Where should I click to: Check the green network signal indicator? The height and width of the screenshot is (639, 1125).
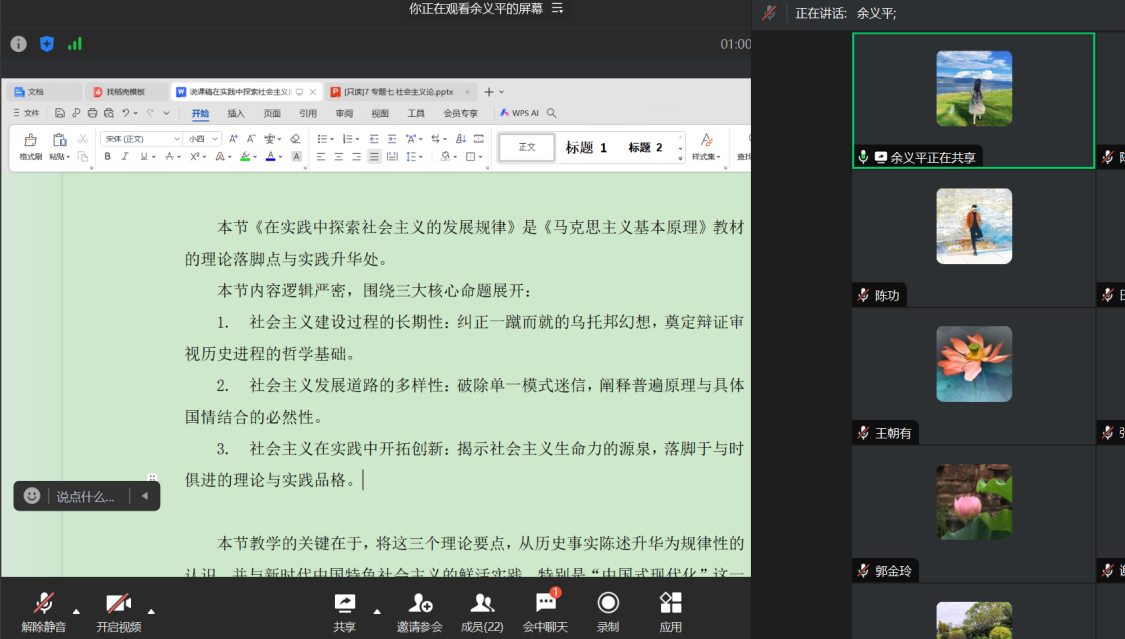75,44
